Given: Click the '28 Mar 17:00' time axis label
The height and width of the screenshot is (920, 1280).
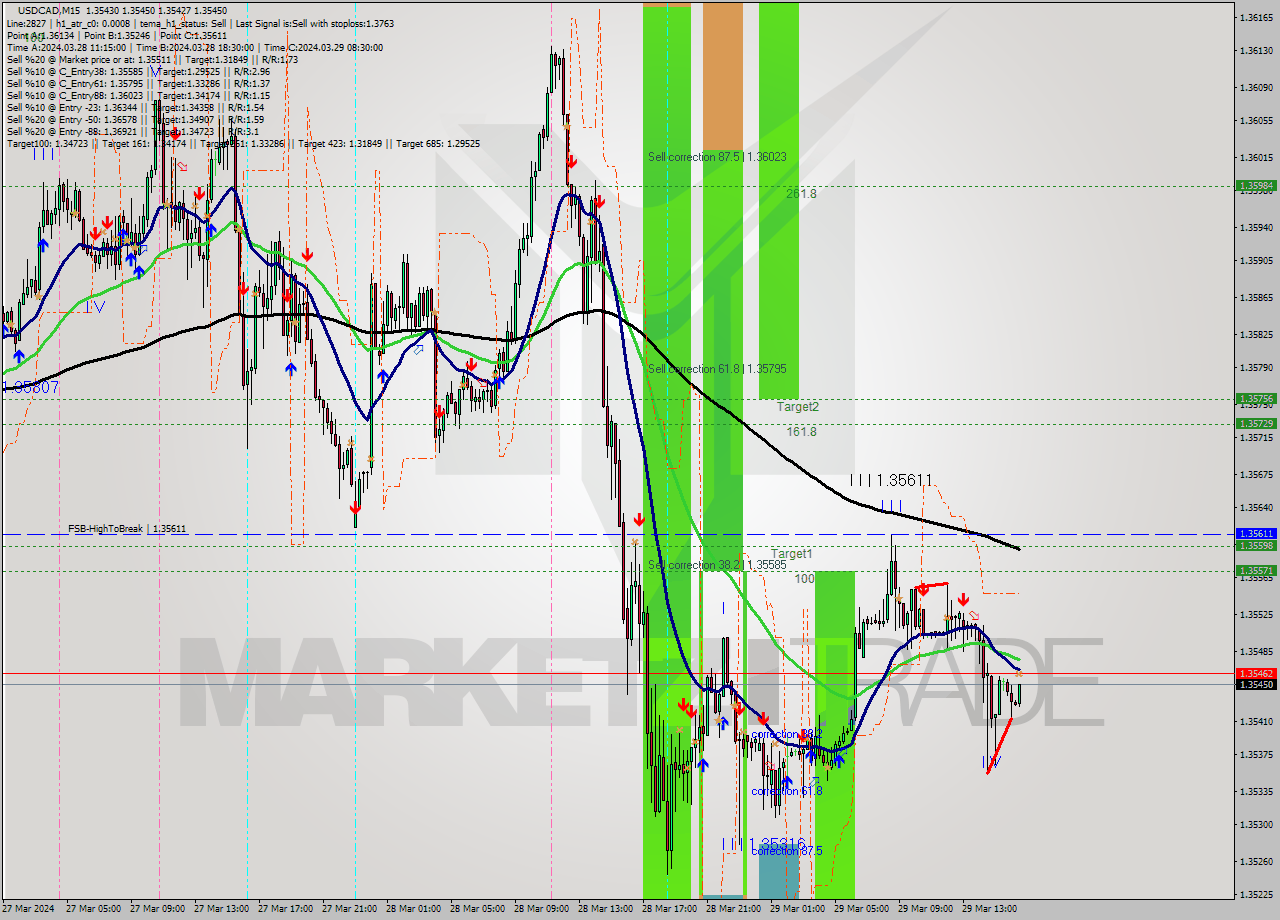Looking at the screenshot, I should tap(669, 909).
